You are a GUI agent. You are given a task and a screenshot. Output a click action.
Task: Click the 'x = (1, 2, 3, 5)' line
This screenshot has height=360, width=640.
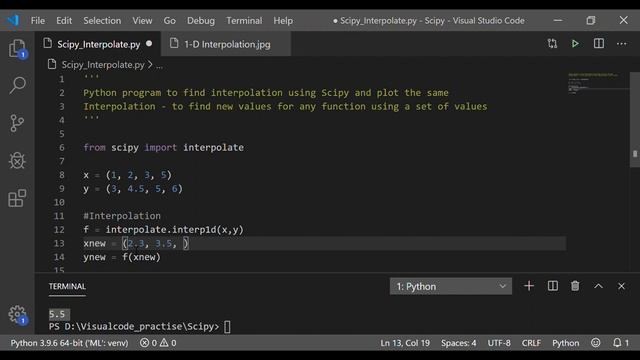(127, 175)
